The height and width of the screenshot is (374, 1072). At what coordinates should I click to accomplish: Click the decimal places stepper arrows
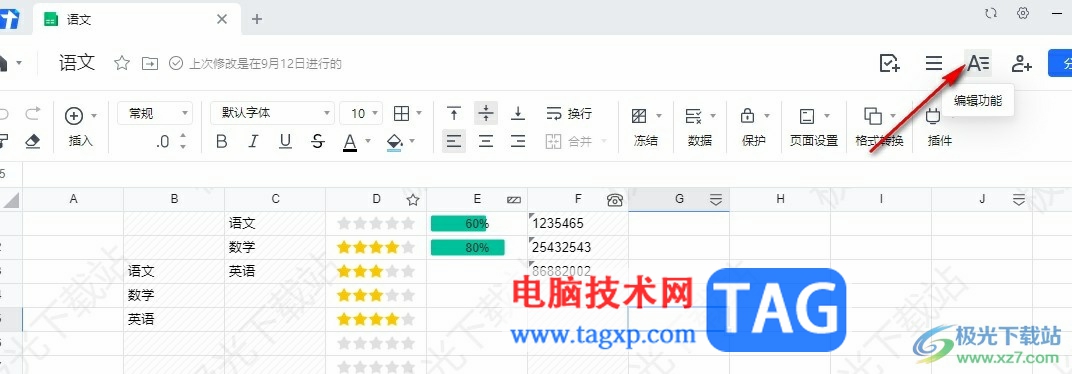click(x=183, y=142)
